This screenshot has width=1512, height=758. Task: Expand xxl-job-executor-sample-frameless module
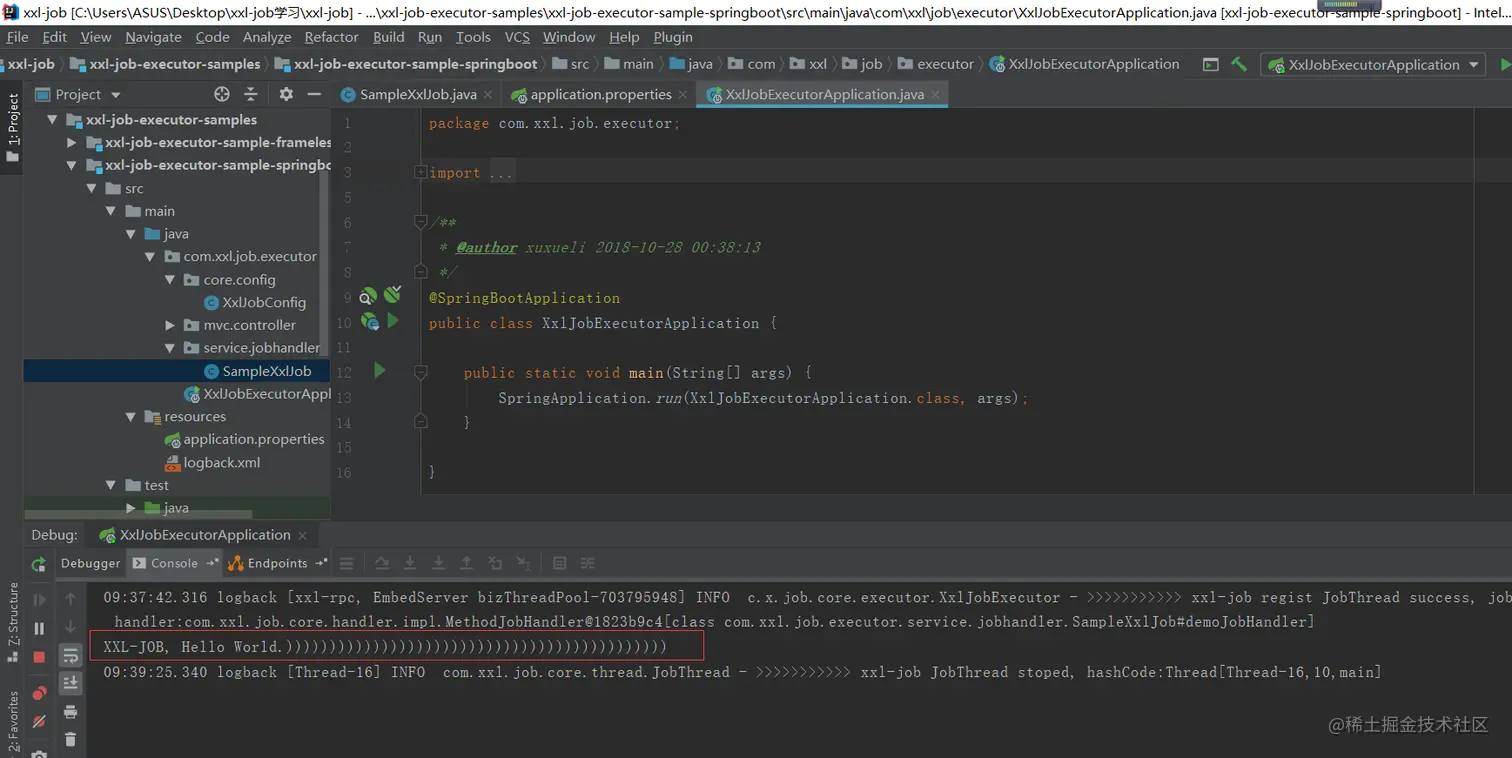pos(71,143)
